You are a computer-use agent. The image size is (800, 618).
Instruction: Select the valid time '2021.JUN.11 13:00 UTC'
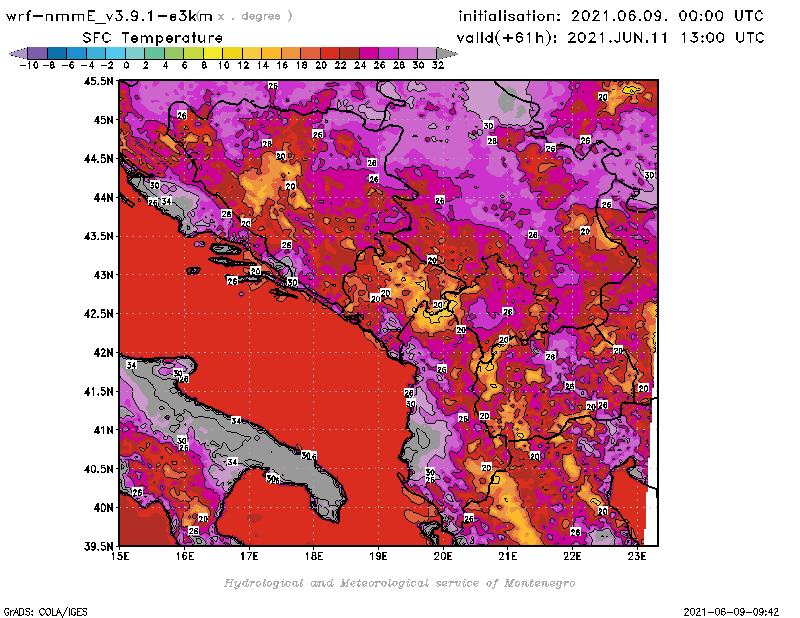[x=666, y=37]
